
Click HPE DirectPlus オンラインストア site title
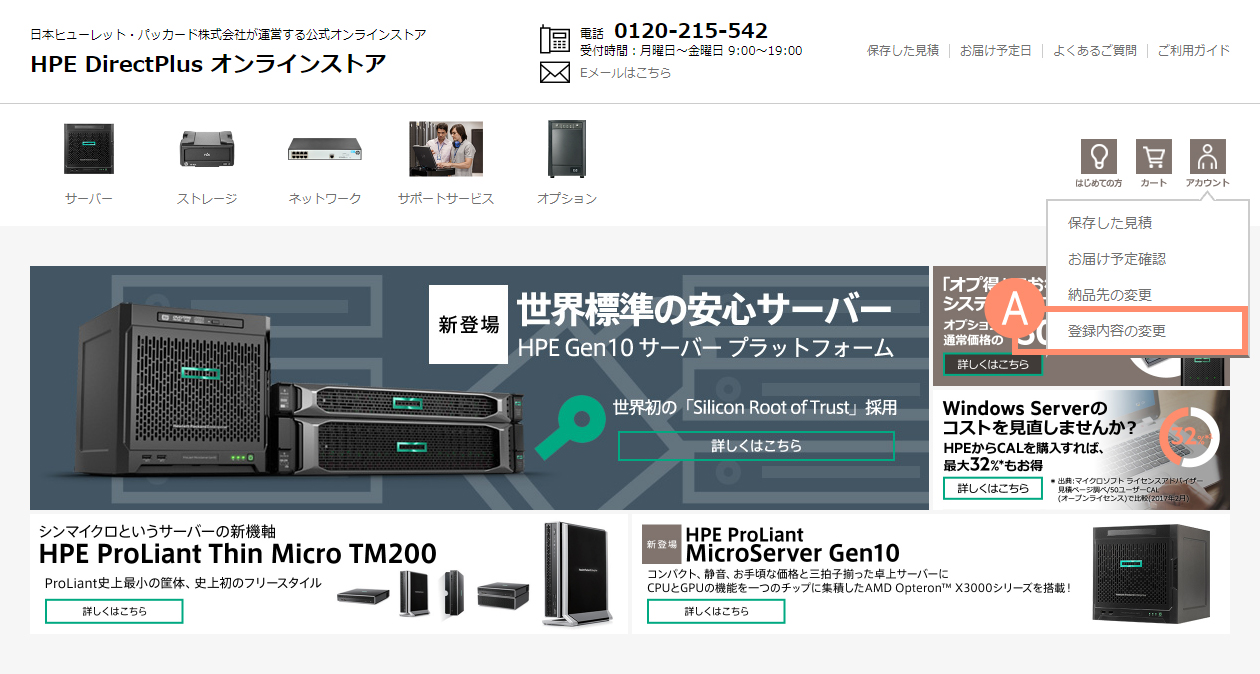click(x=208, y=64)
